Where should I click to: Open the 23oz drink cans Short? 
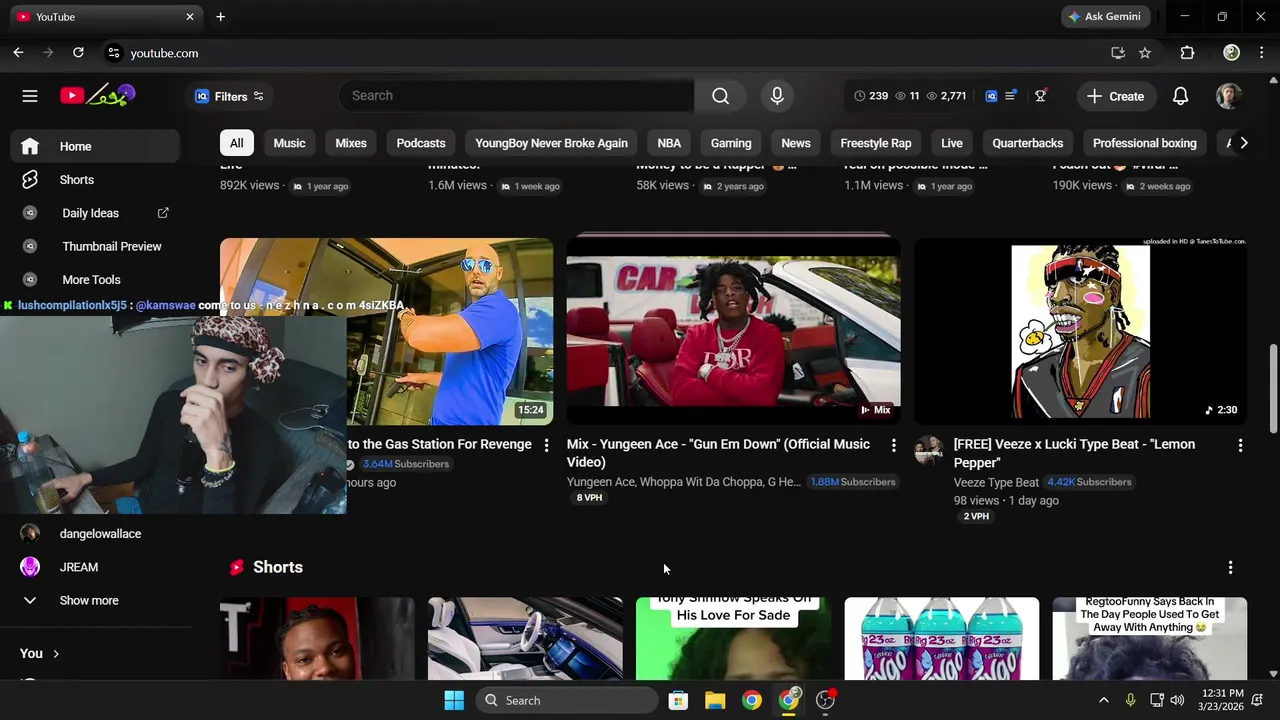click(x=941, y=638)
